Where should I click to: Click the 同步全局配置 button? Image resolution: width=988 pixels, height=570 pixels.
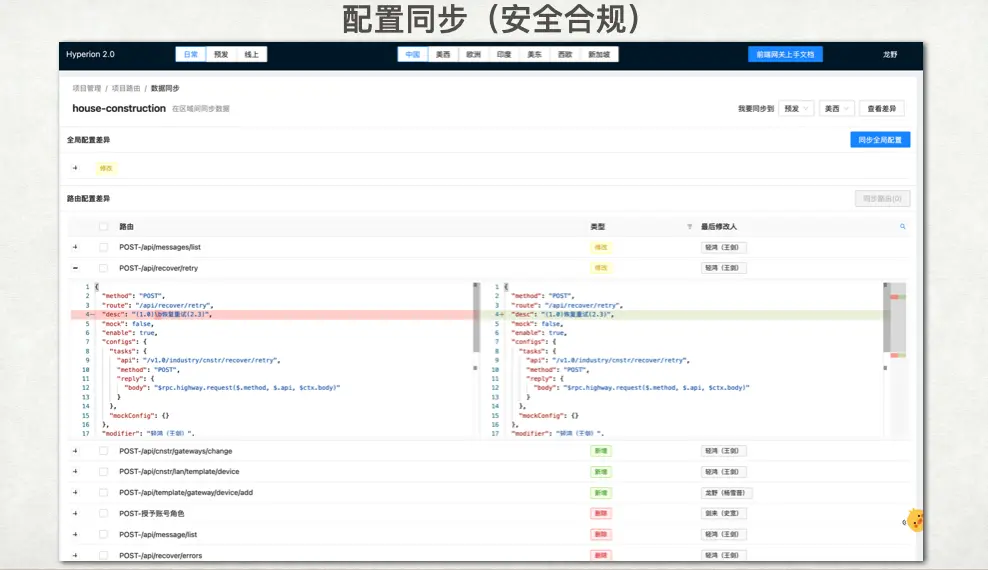click(x=880, y=140)
